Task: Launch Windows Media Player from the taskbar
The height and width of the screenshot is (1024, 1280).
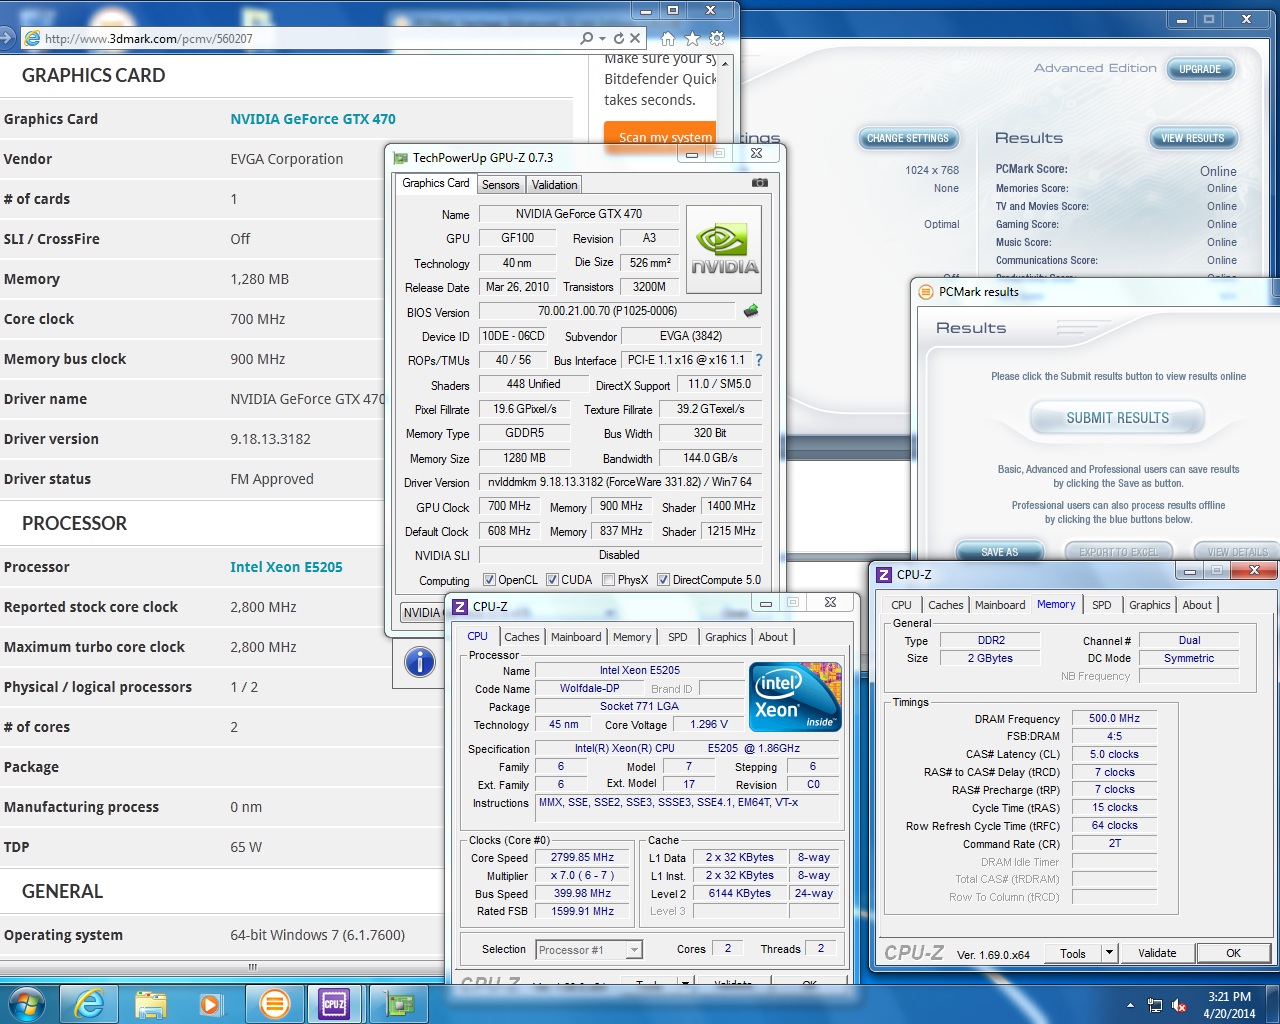Action: pos(211,1003)
